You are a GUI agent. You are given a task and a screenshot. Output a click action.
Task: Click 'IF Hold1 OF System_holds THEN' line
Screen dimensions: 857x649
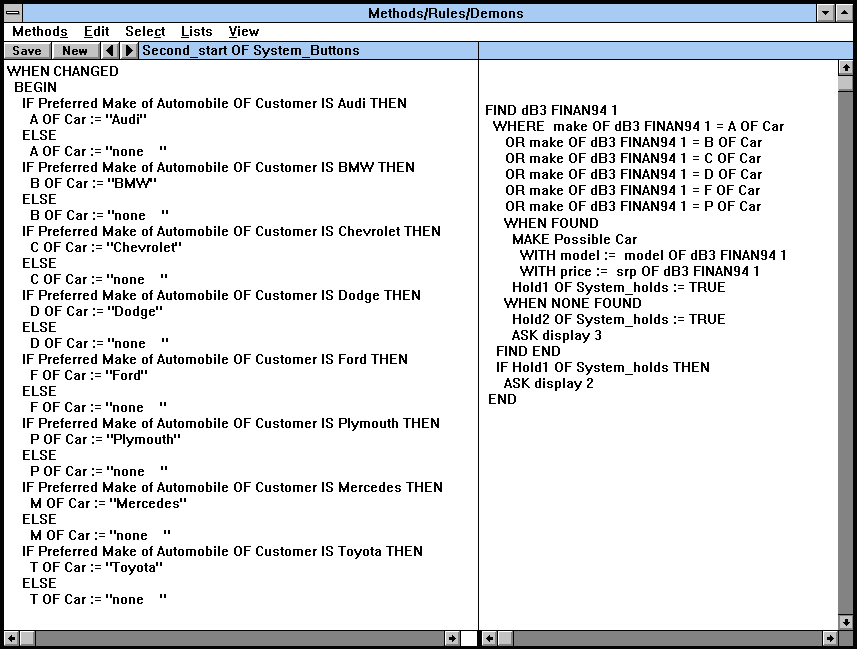tap(603, 367)
